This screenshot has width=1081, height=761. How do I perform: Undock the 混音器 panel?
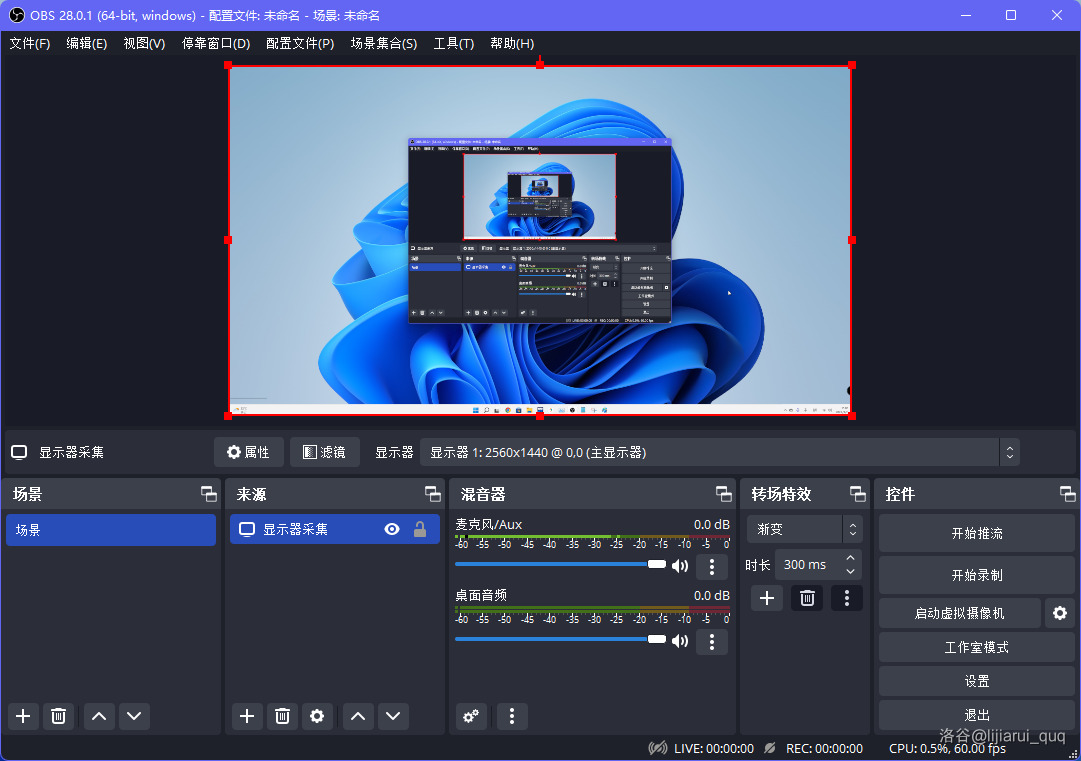coord(724,494)
